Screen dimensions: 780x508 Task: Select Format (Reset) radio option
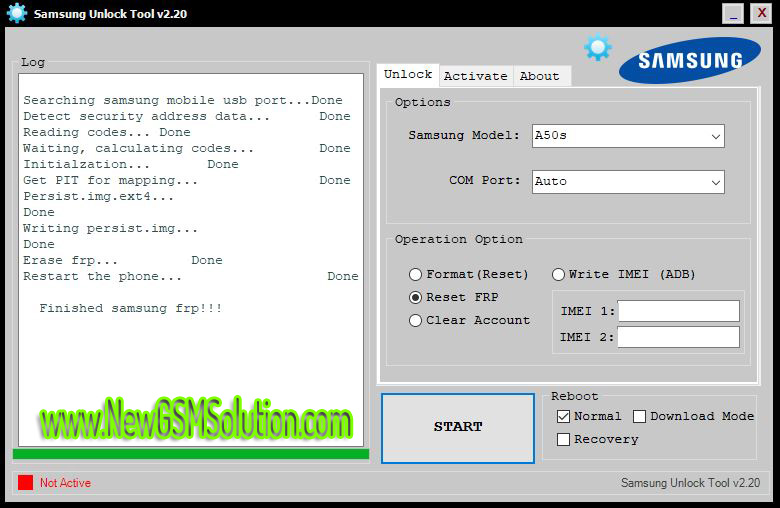[x=468, y=274]
